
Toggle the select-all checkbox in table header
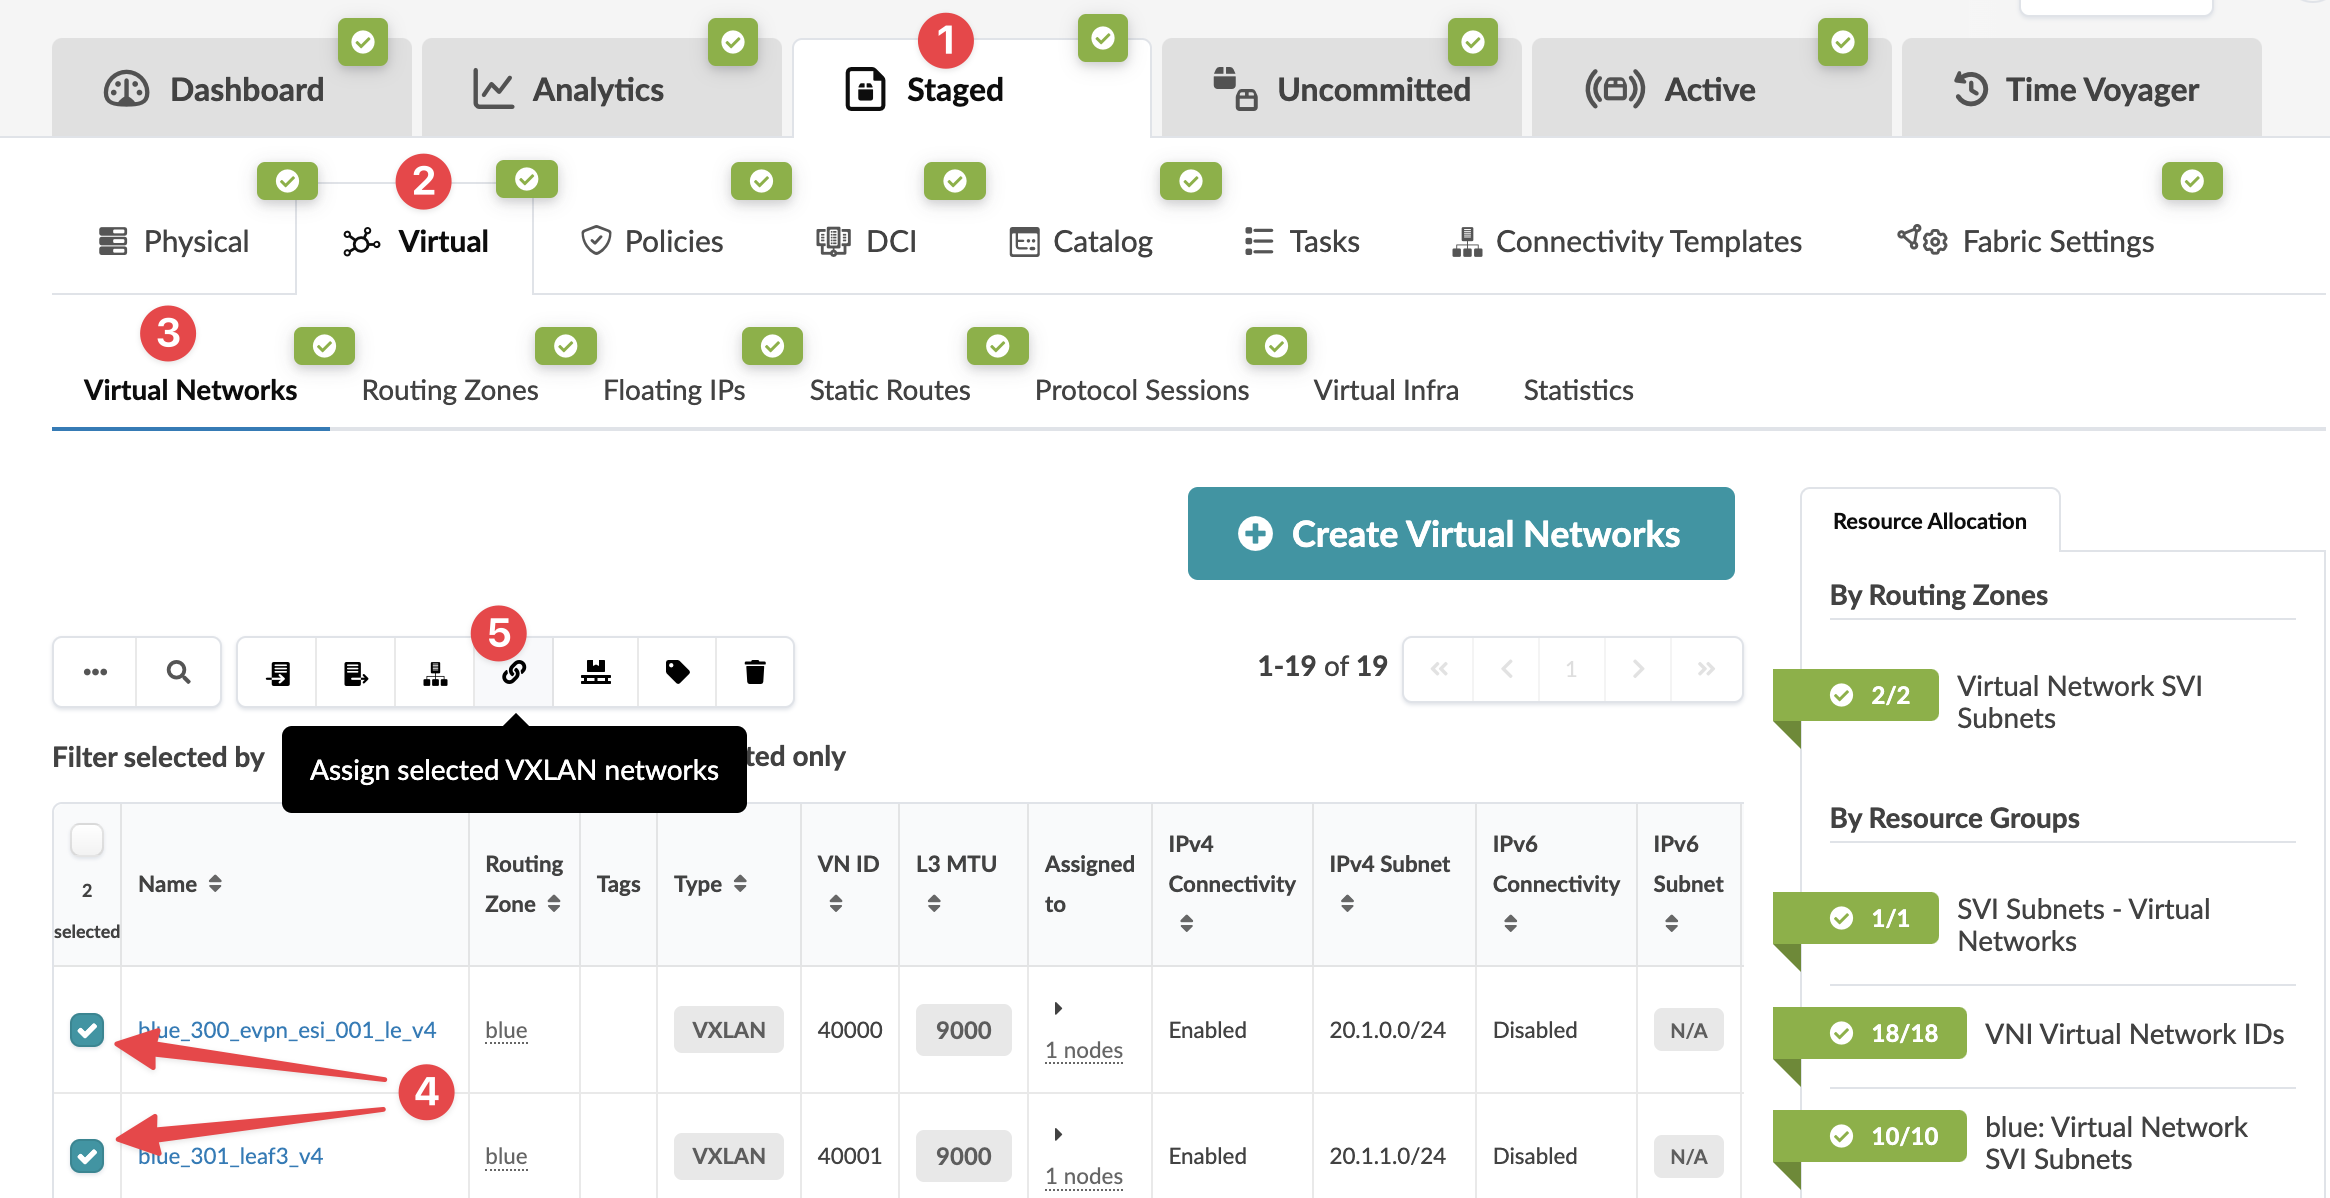tap(87, 840)
